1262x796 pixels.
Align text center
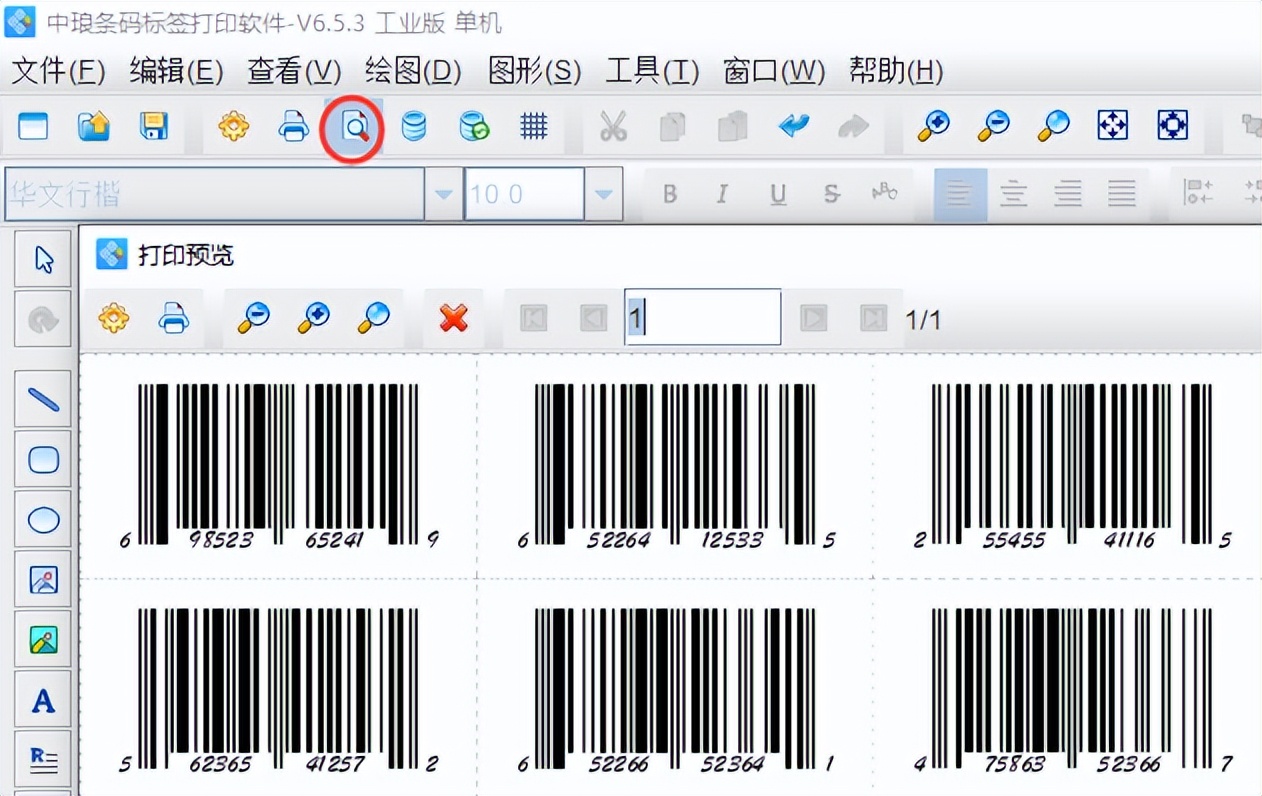(x=1014, y=194)
